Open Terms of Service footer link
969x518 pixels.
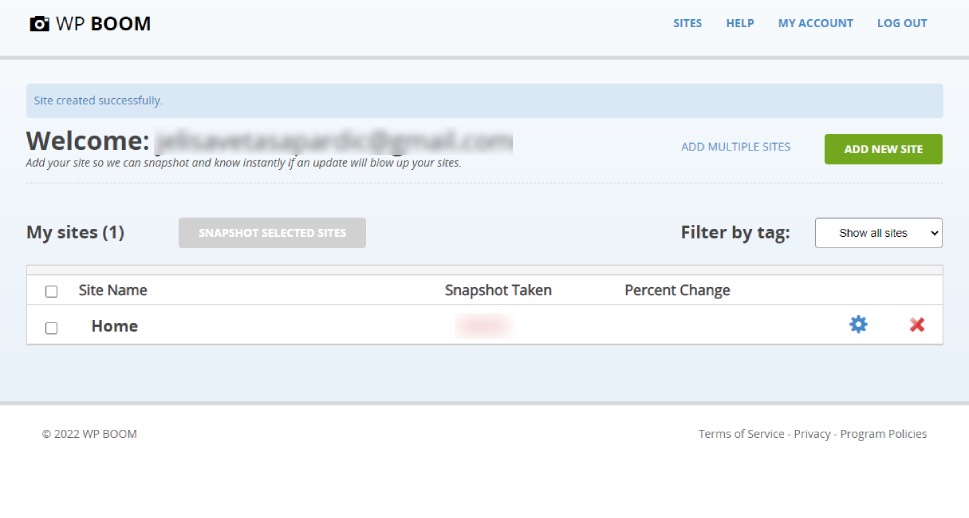741,434
